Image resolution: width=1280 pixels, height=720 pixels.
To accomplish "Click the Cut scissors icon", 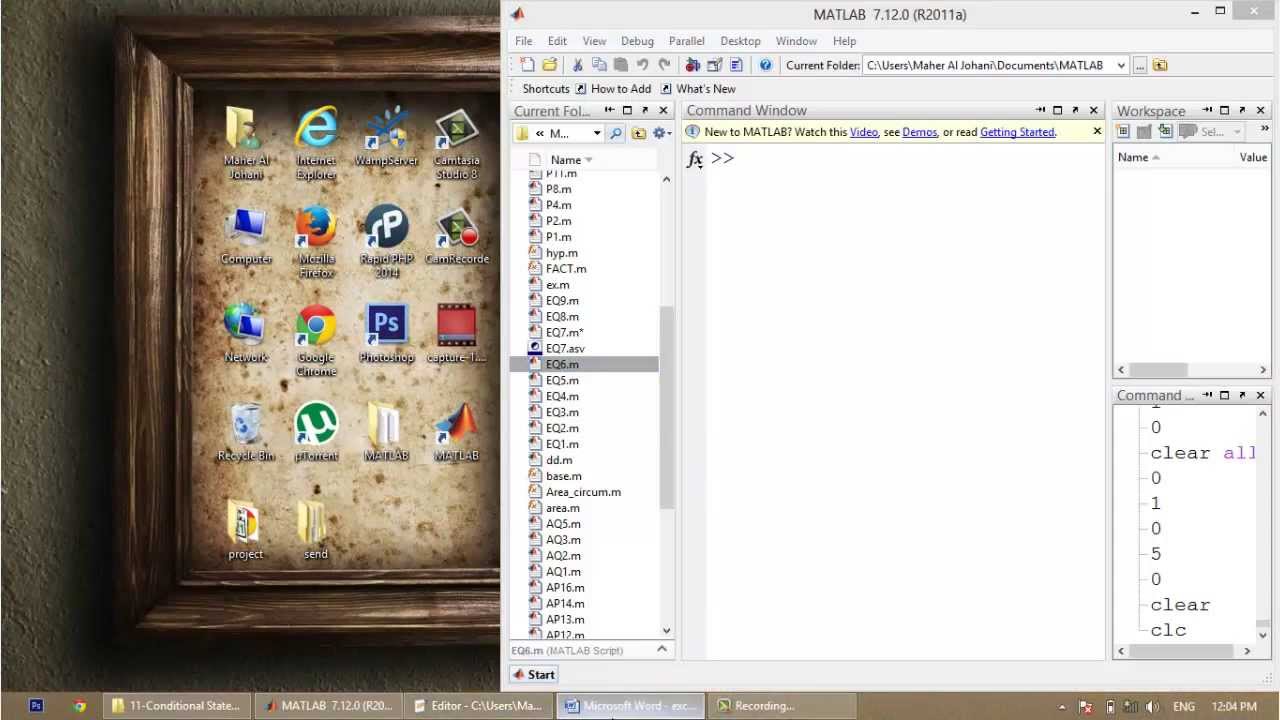I will coord(577,65).
